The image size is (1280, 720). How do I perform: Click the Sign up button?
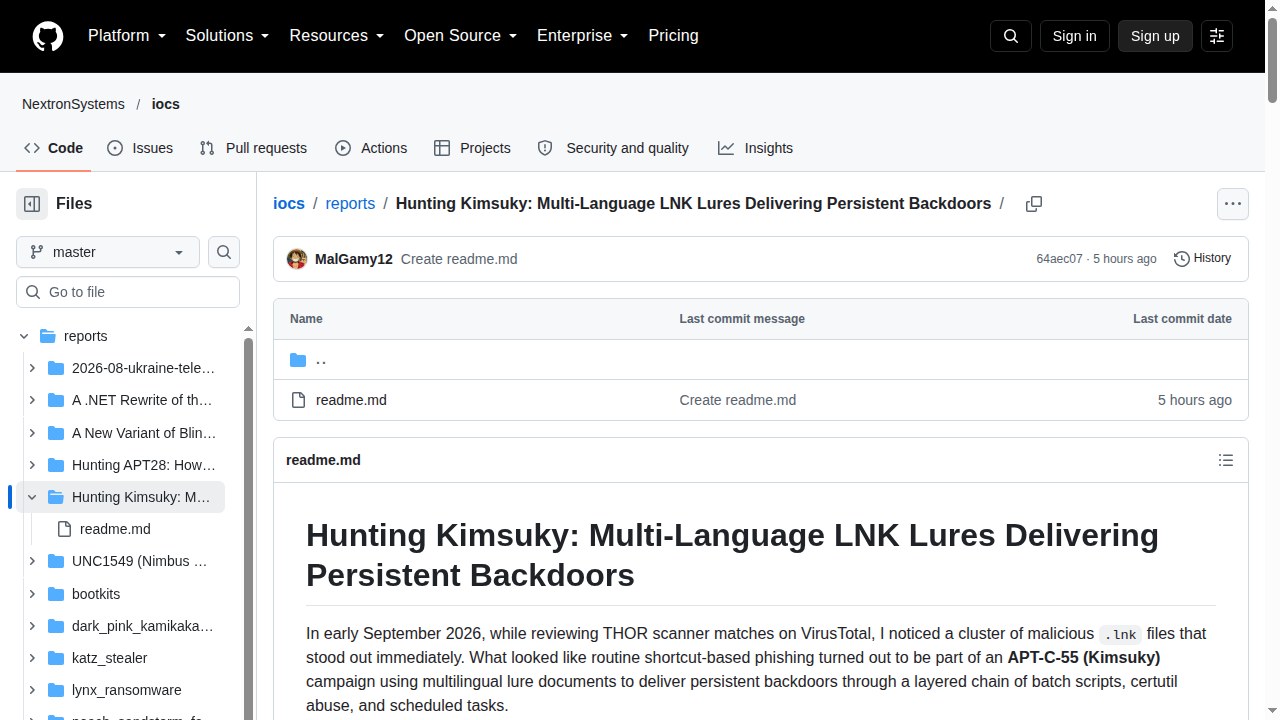[1155, 36]
